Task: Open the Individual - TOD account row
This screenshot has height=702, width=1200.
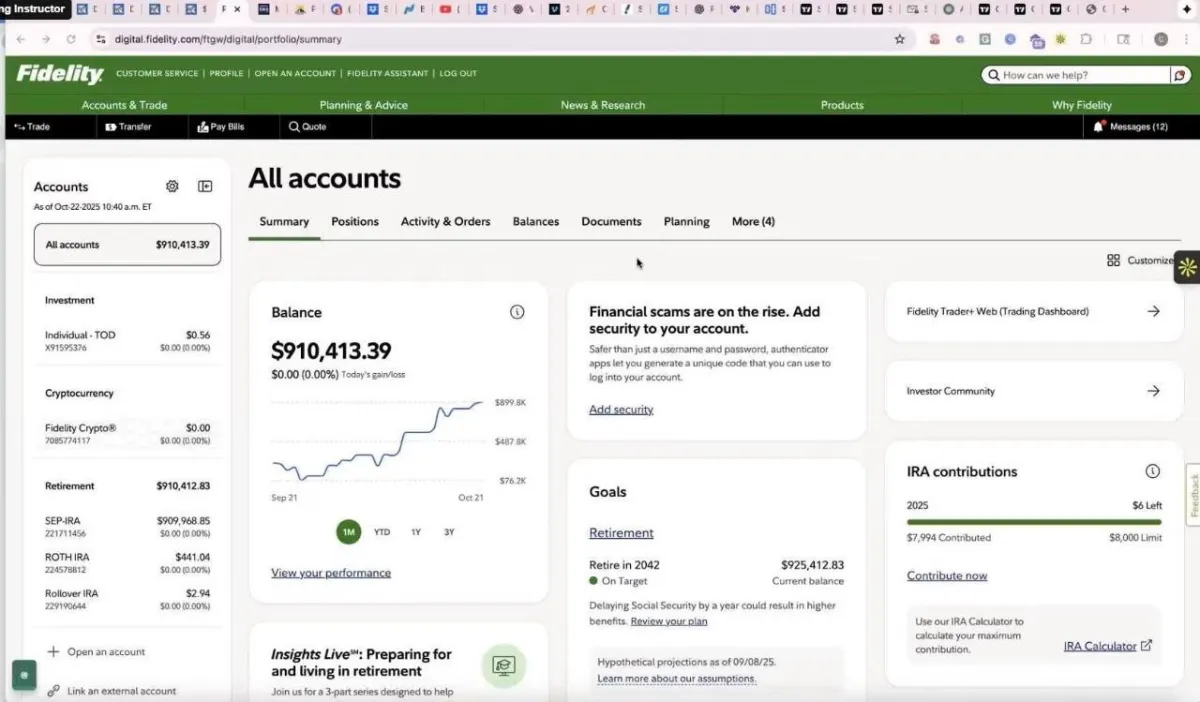Action: pyautogui.click(x=127, y=341)
